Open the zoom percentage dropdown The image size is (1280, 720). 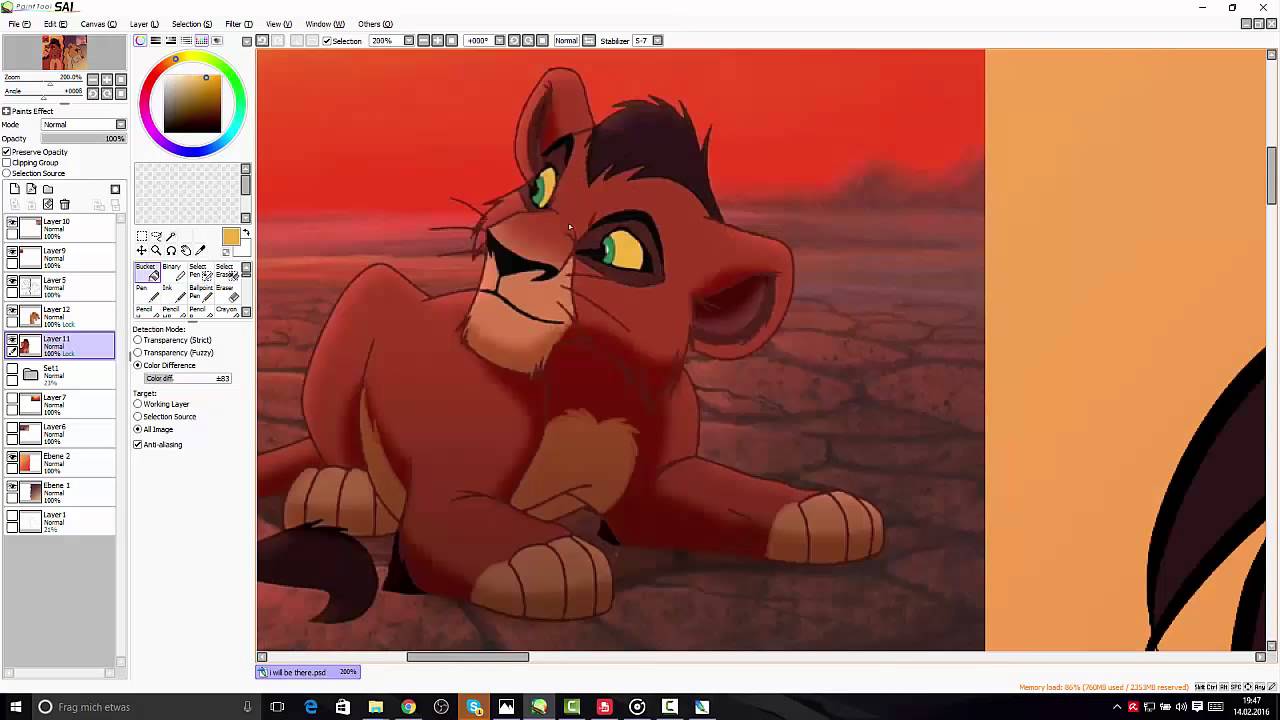click(x=408, y=41)
